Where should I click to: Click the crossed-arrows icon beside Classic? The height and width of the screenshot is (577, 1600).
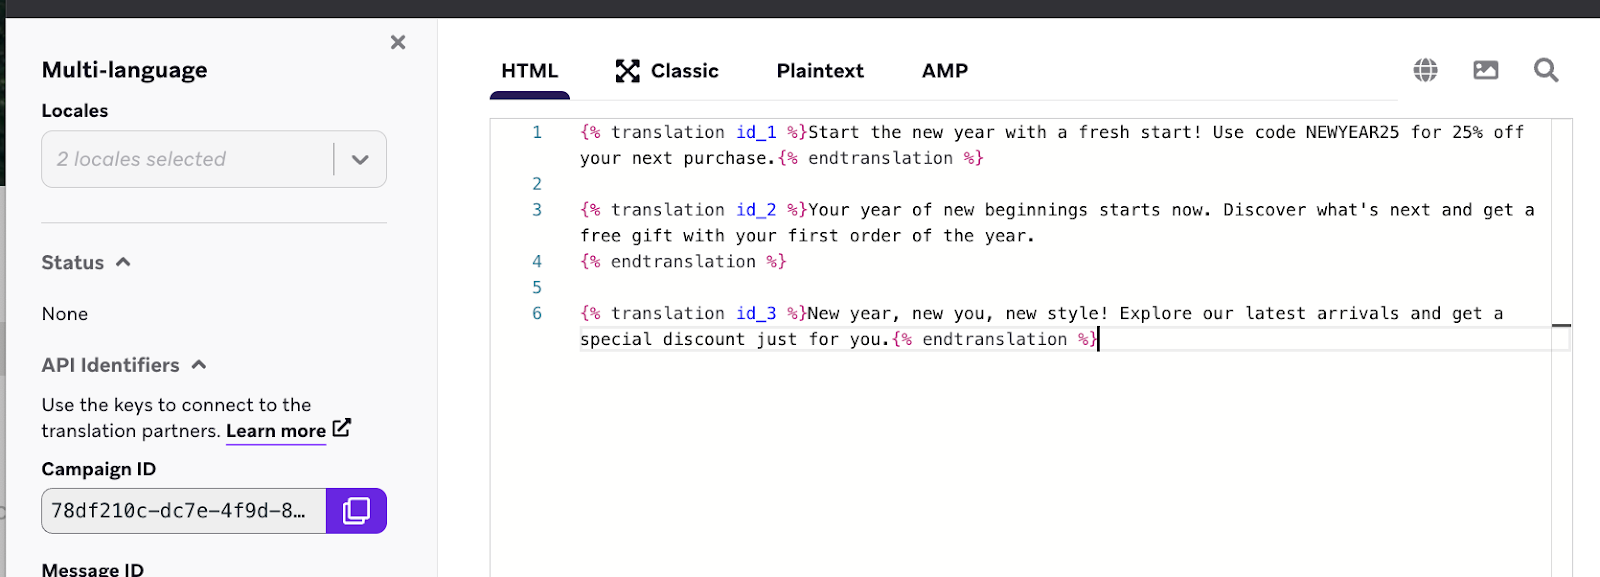tap(628, 70)
